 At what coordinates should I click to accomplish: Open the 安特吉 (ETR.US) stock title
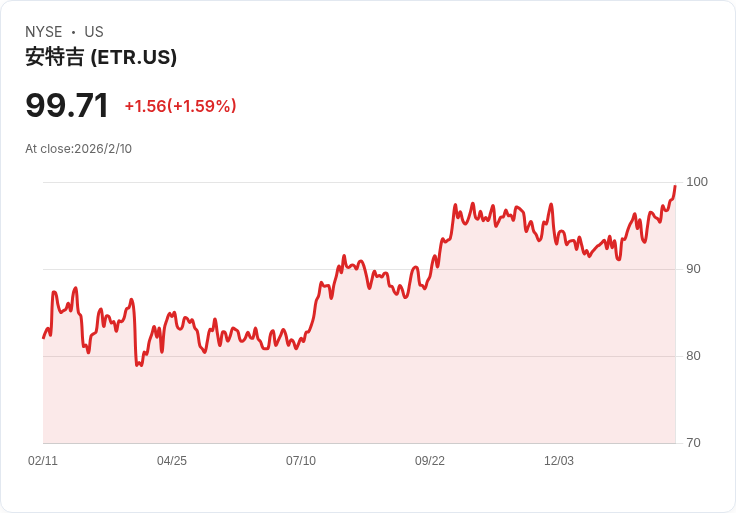(x=101, y=57)
